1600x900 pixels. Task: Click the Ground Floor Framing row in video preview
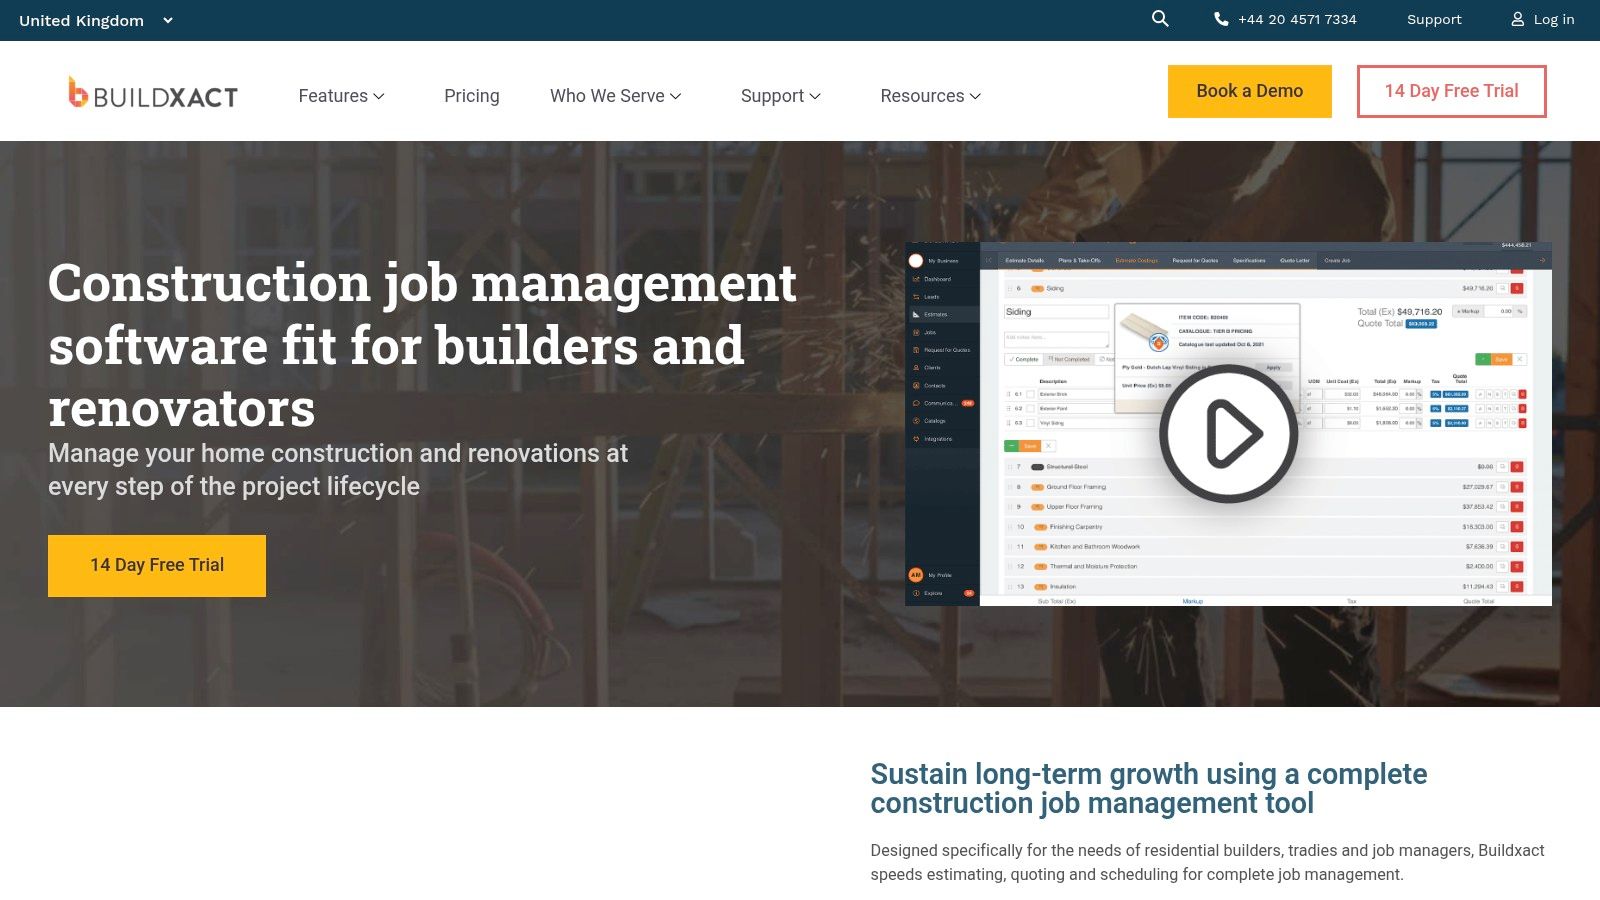(1266, 487)
